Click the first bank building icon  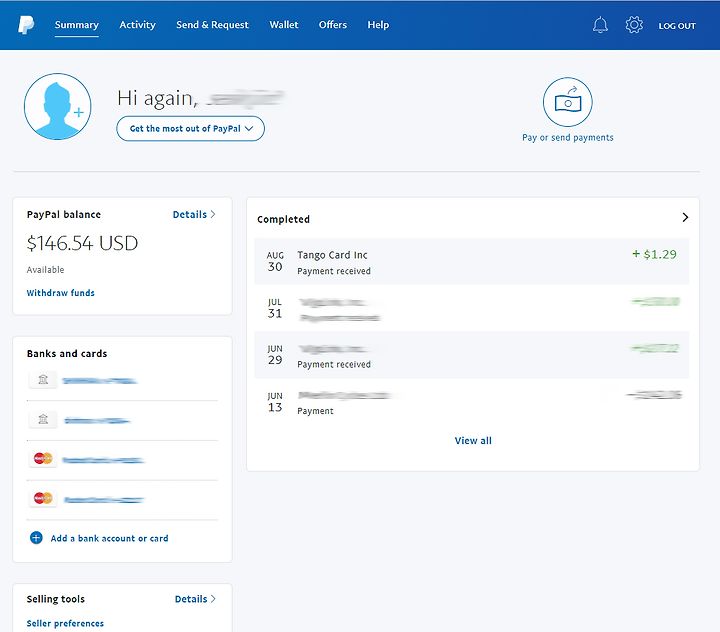click(43, 380)
